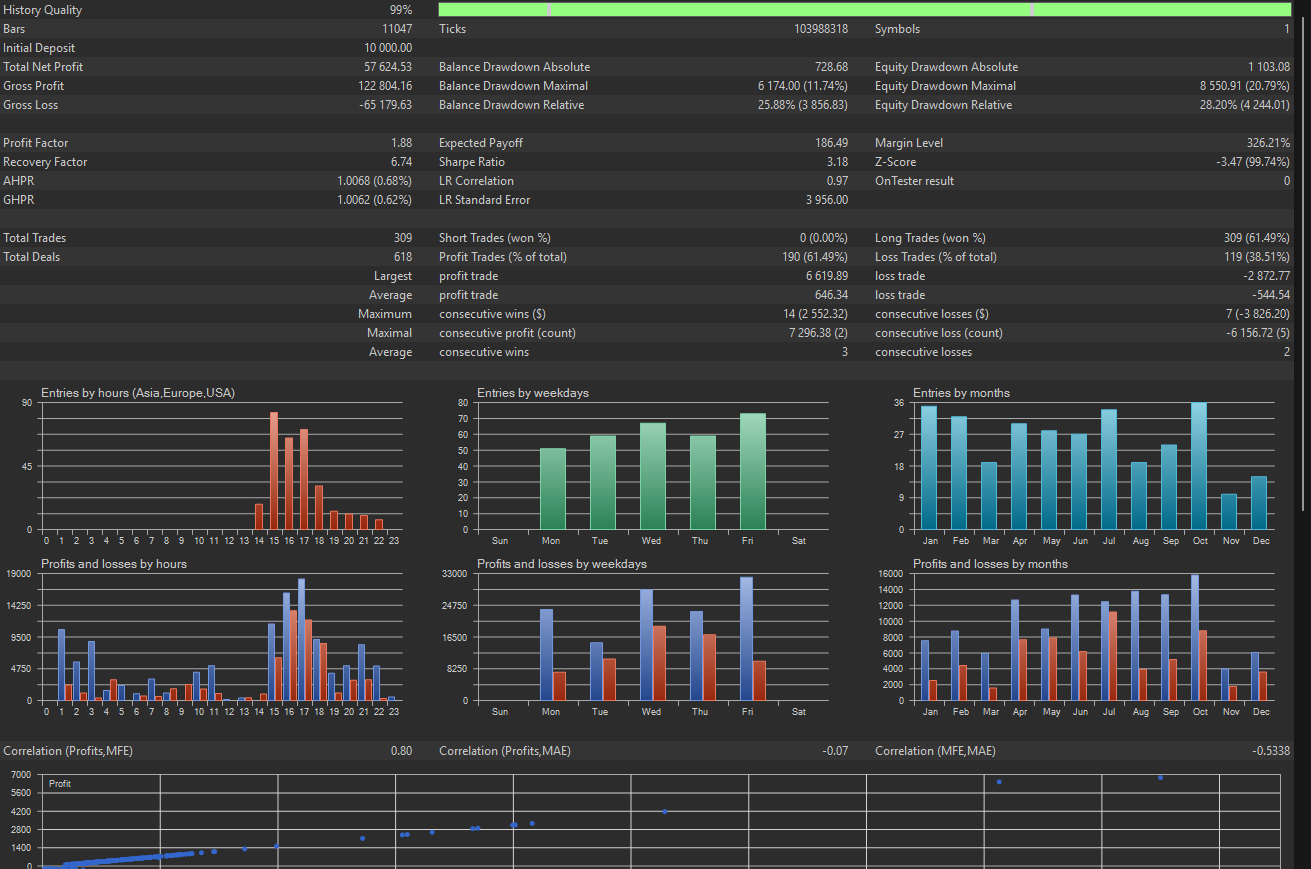Select the Gross Loss value -65 179.63
Screen dimensions: 1311x869
tap(385, 105)
